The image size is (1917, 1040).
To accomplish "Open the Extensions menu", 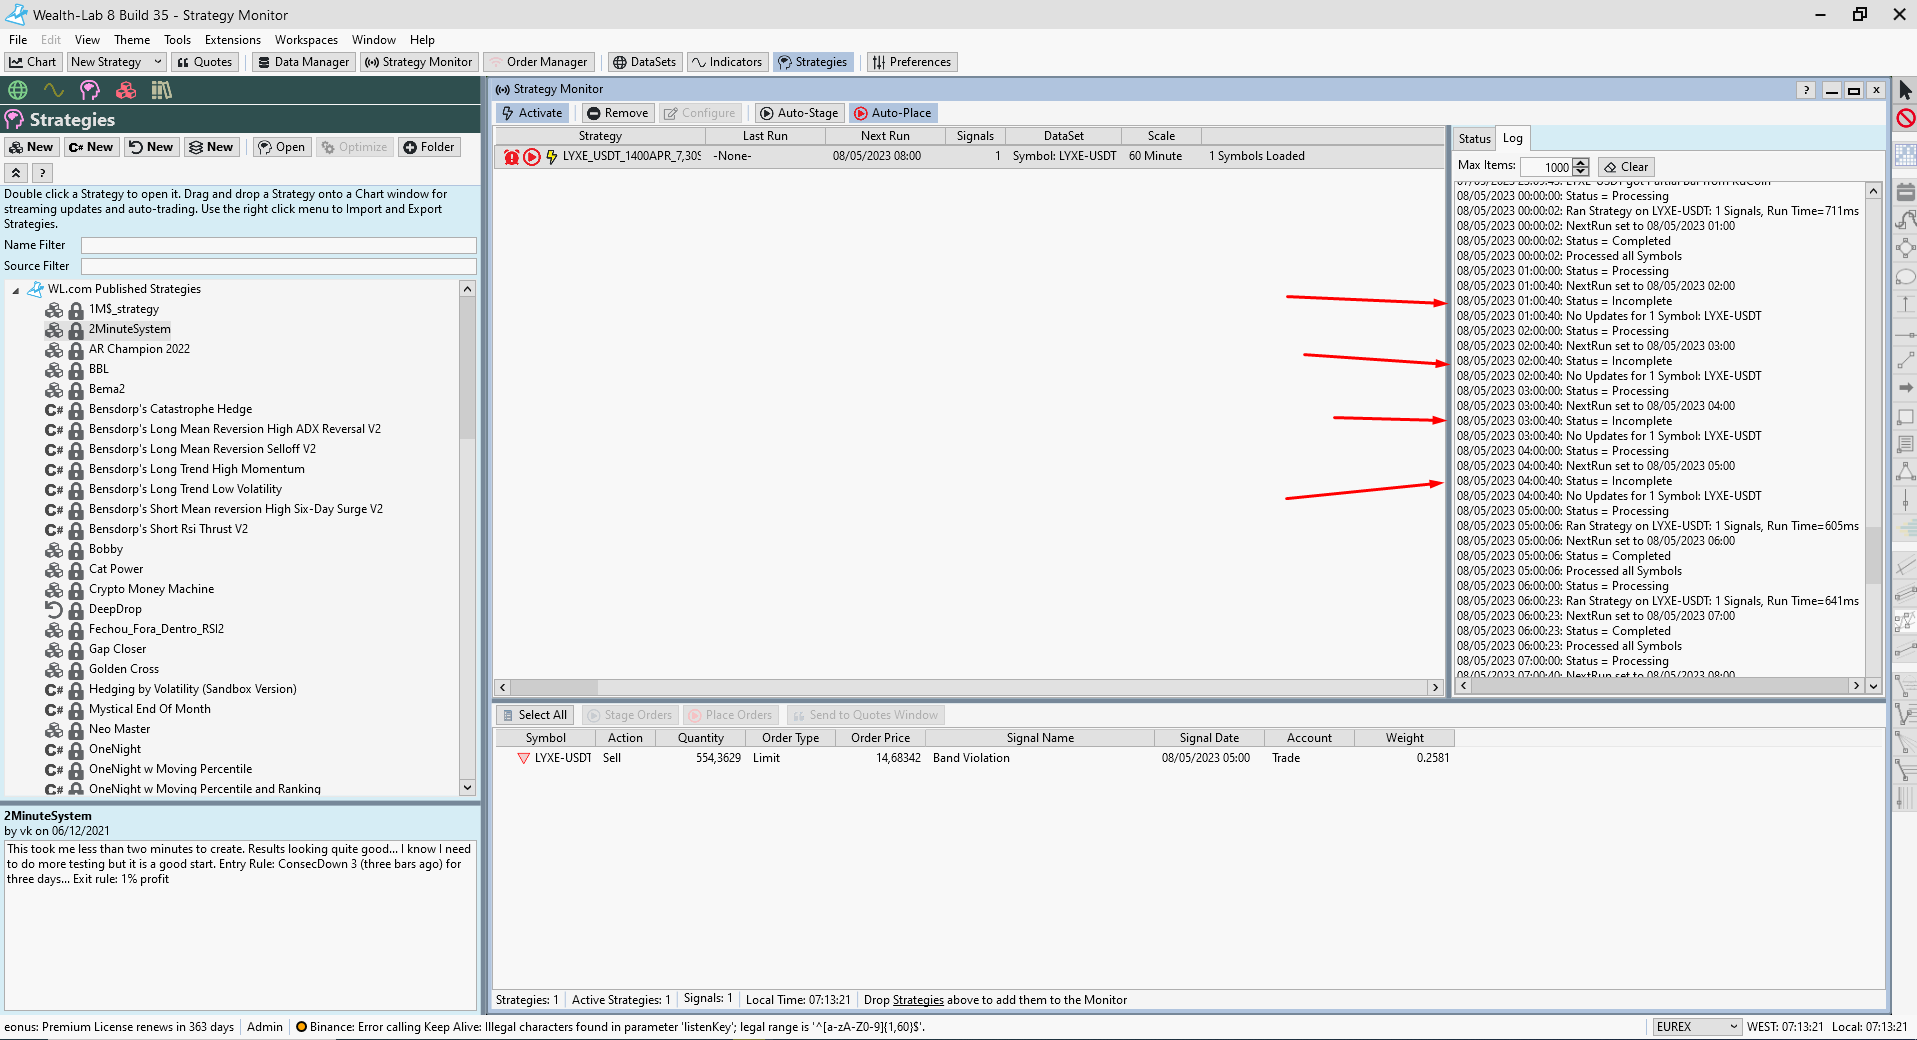I will tap(232, 40).
